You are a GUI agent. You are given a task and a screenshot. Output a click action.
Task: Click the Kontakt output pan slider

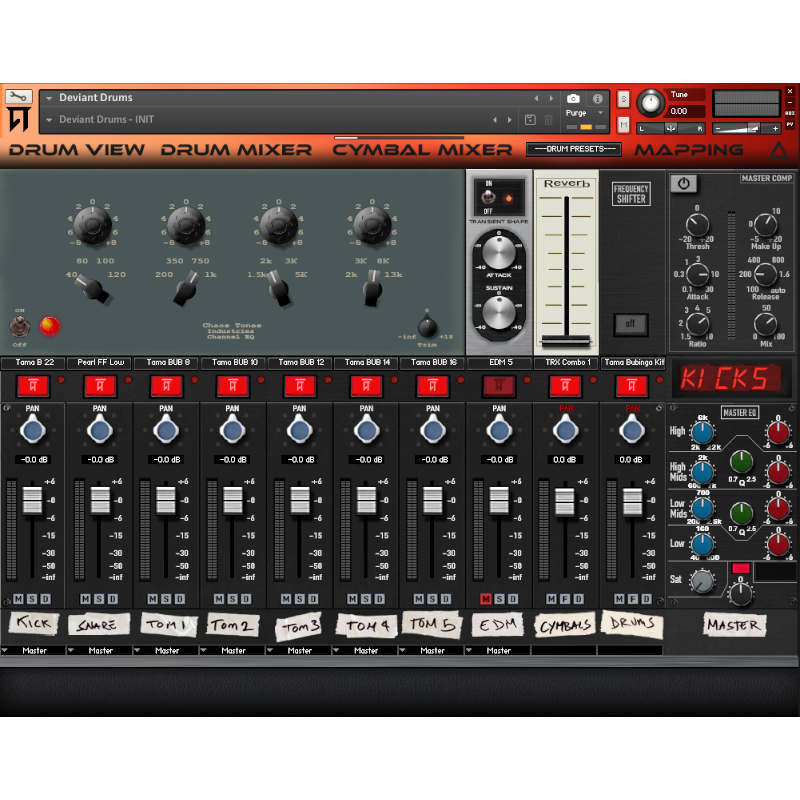[x=671, y=129]
